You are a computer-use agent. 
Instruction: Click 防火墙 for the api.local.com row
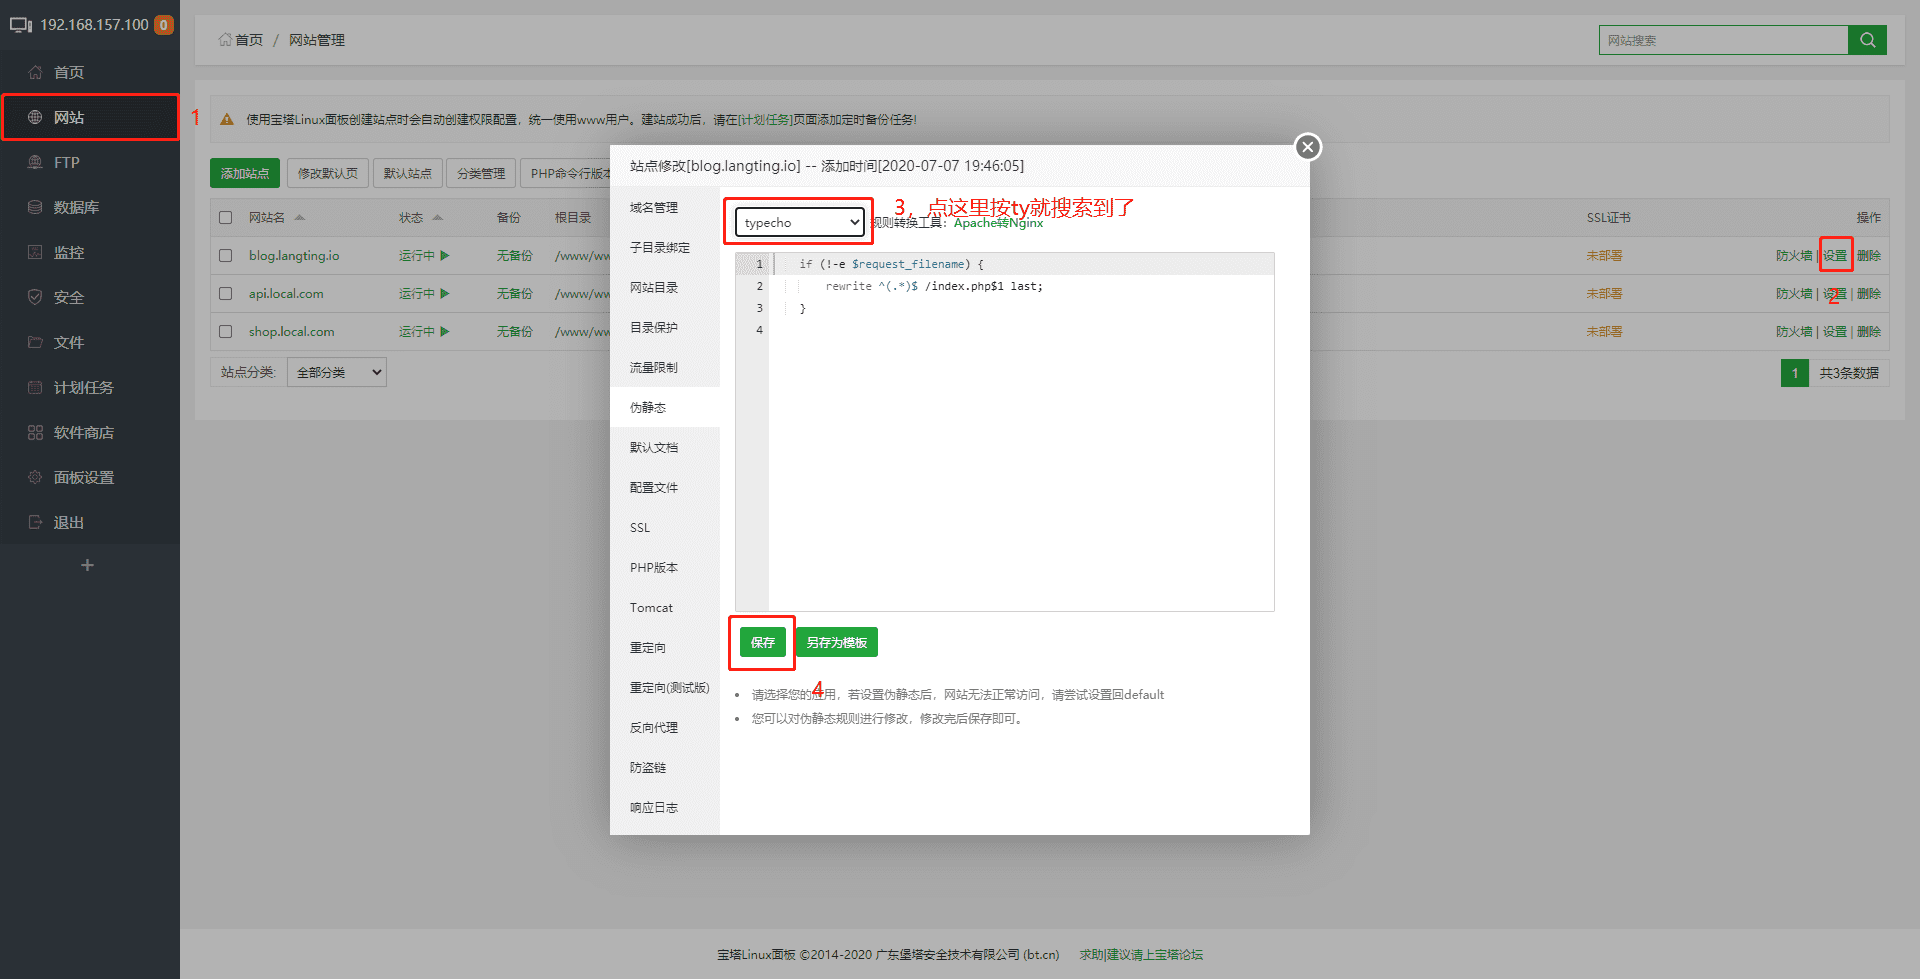(x=1794, y=293)
